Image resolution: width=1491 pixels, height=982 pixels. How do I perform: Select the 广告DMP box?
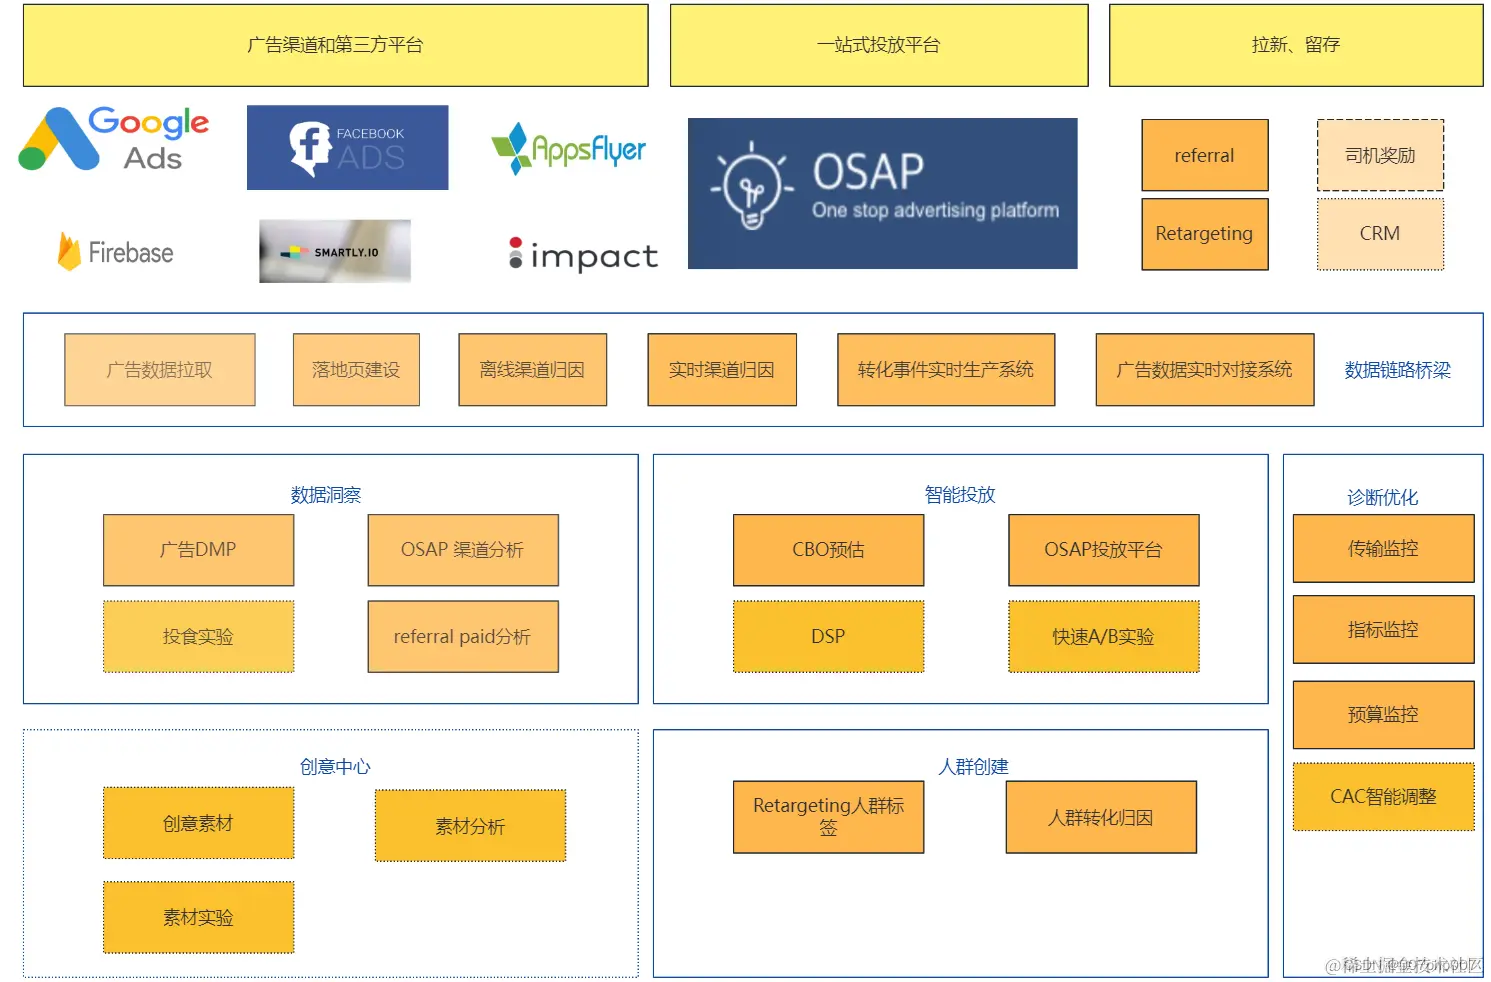pos(199,550)
